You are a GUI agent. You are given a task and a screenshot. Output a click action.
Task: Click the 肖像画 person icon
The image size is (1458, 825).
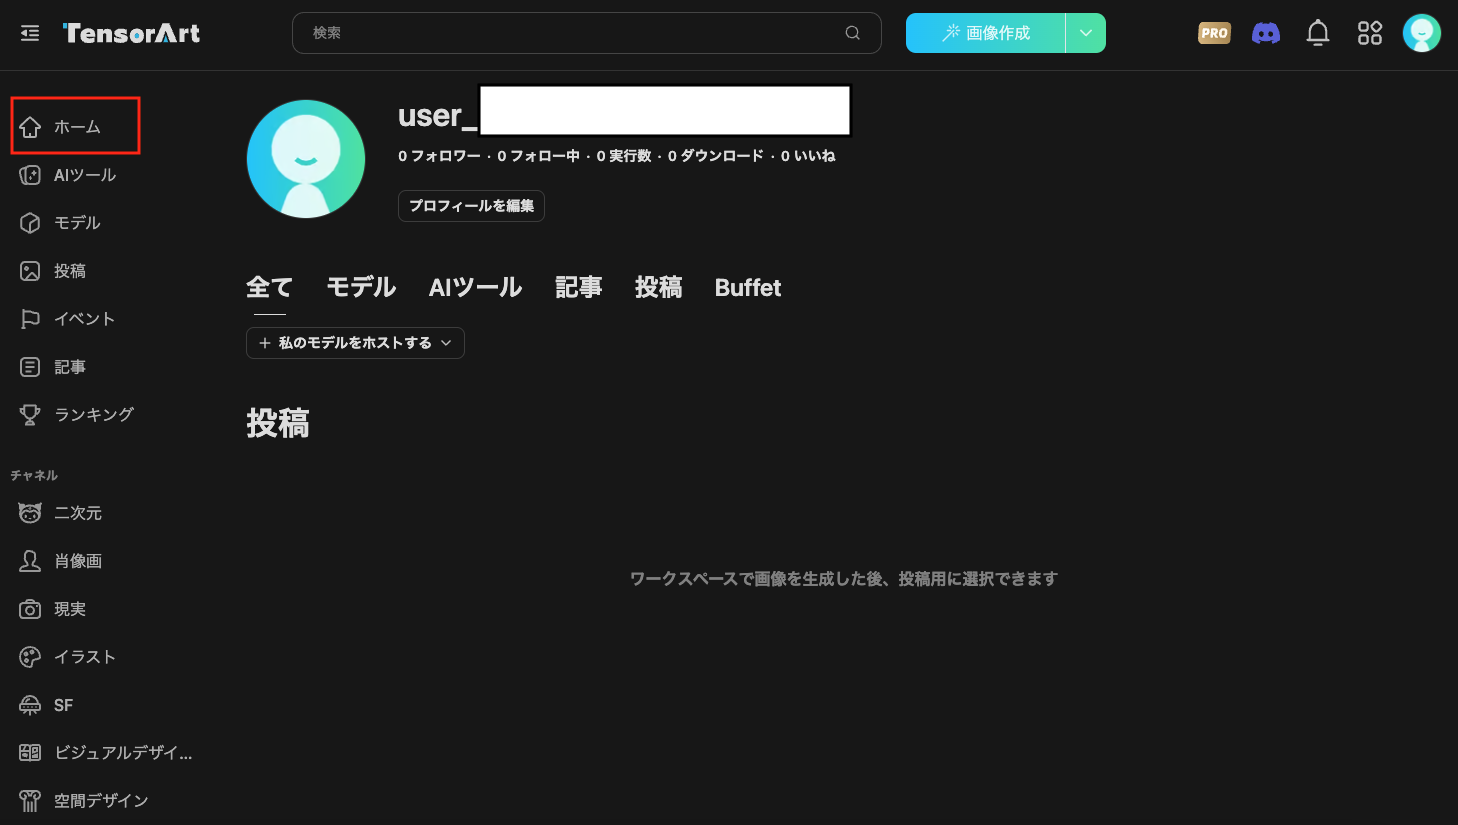(30, 561)
